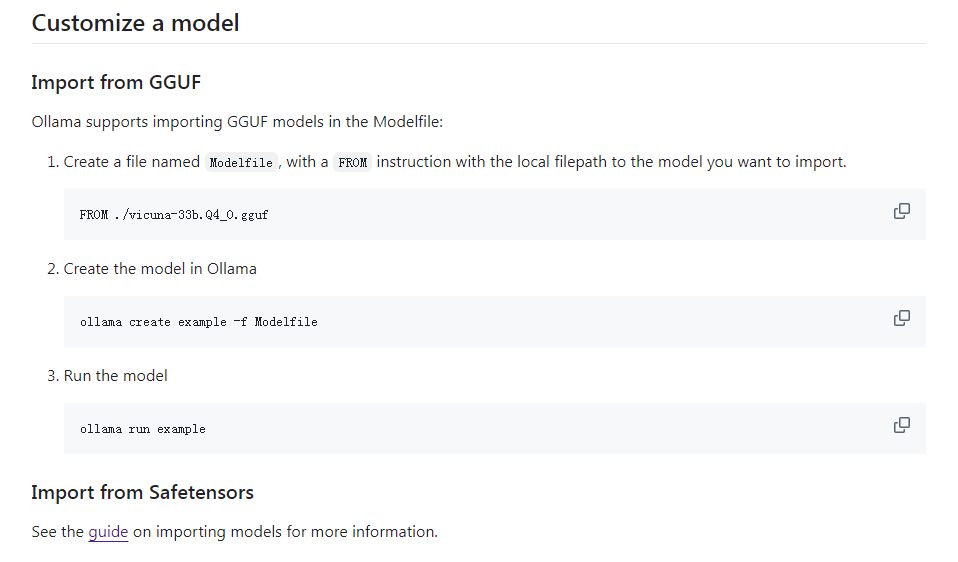Click the step 3 text Run the model

[115, 376]
